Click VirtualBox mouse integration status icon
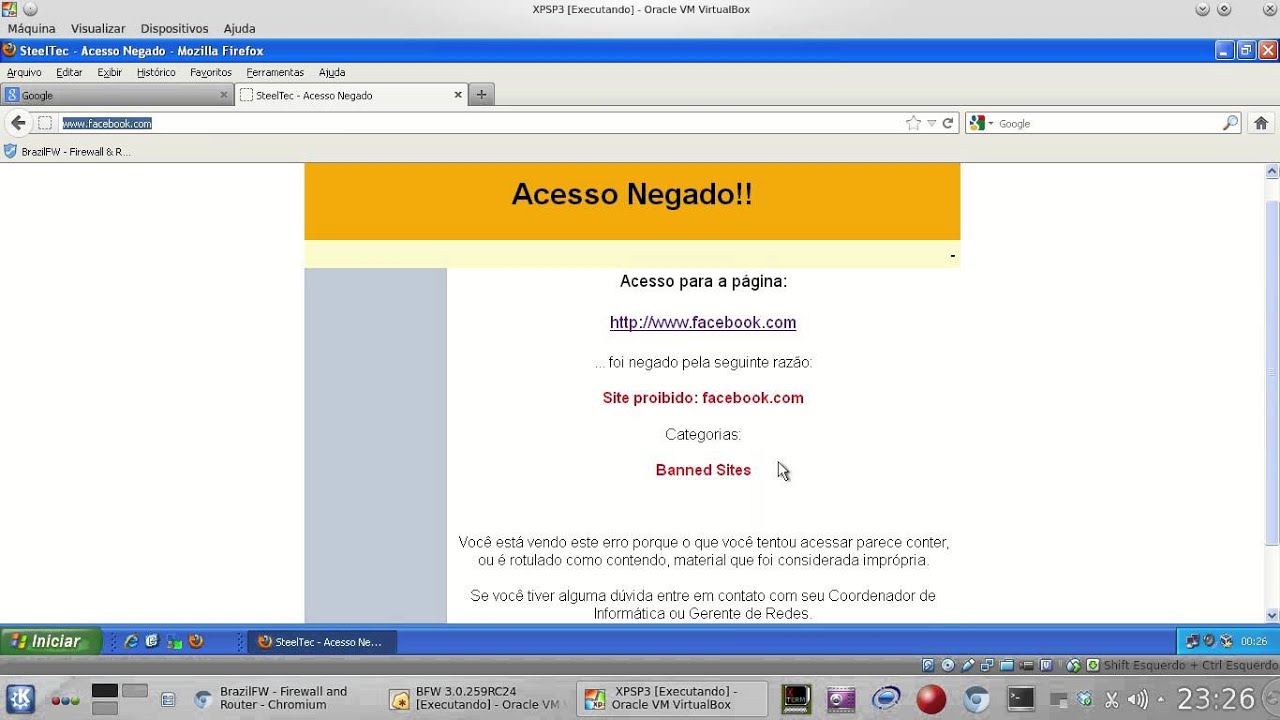 click(x=1073, y=665)
